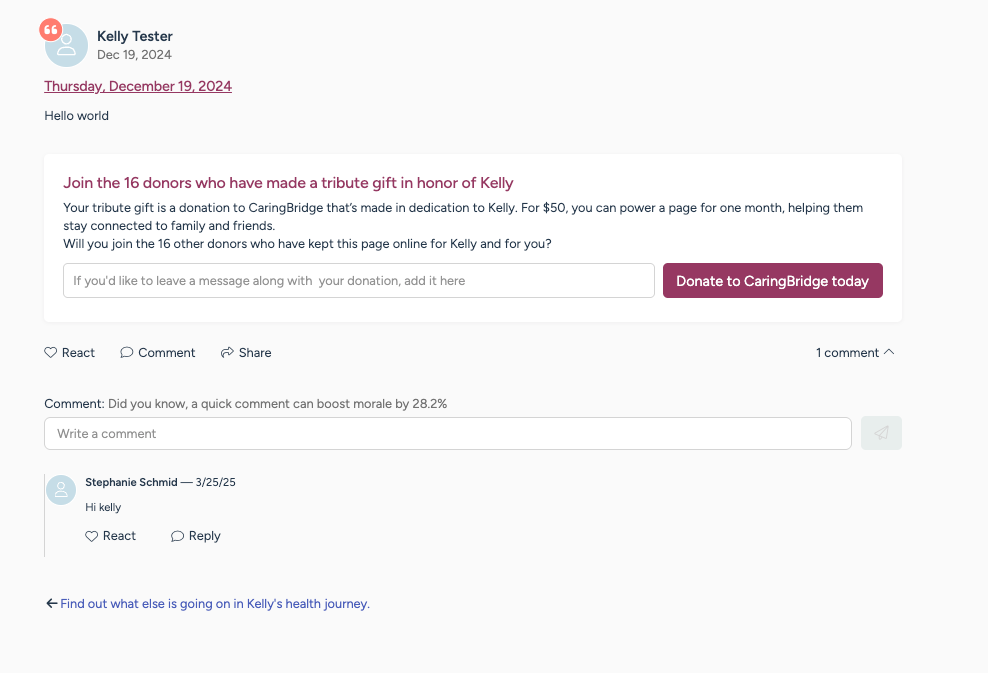Click Stephanie Schmid's avatar icon

tap(61, 490)
